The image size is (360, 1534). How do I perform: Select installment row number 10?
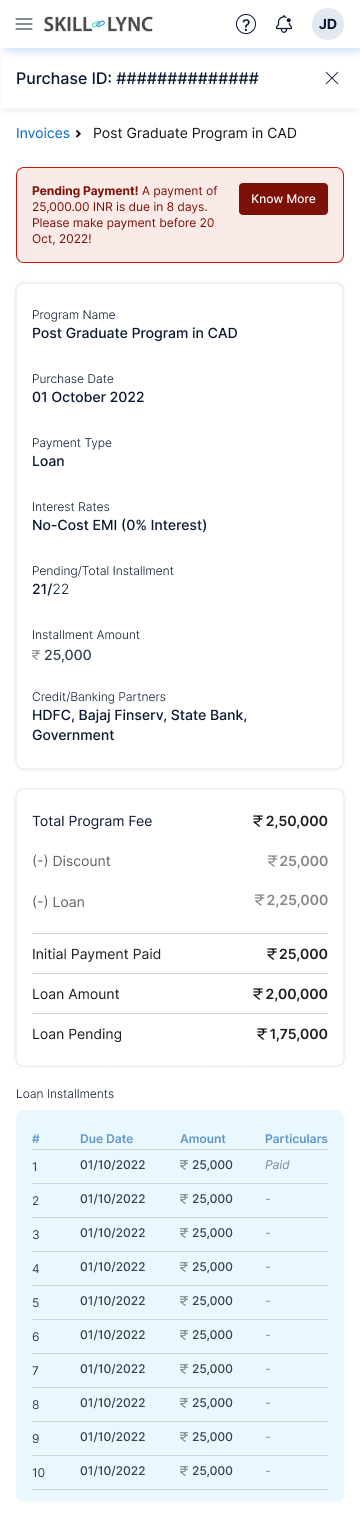tap(180, 1472)
